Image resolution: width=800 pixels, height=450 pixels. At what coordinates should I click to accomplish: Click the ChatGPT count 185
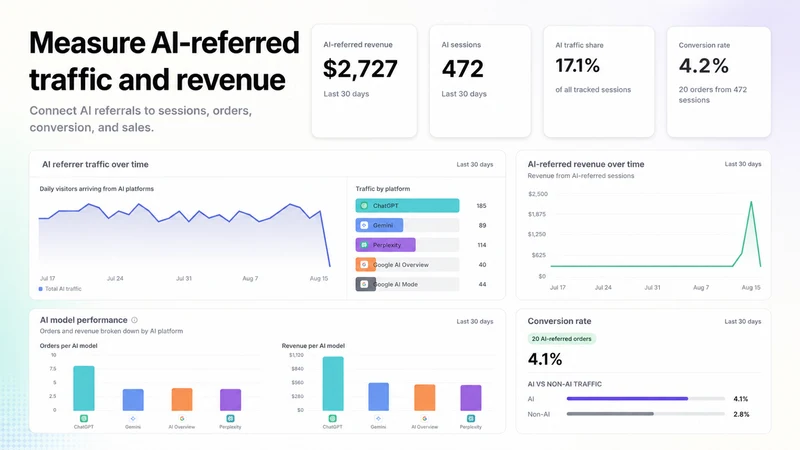point(481,206)
